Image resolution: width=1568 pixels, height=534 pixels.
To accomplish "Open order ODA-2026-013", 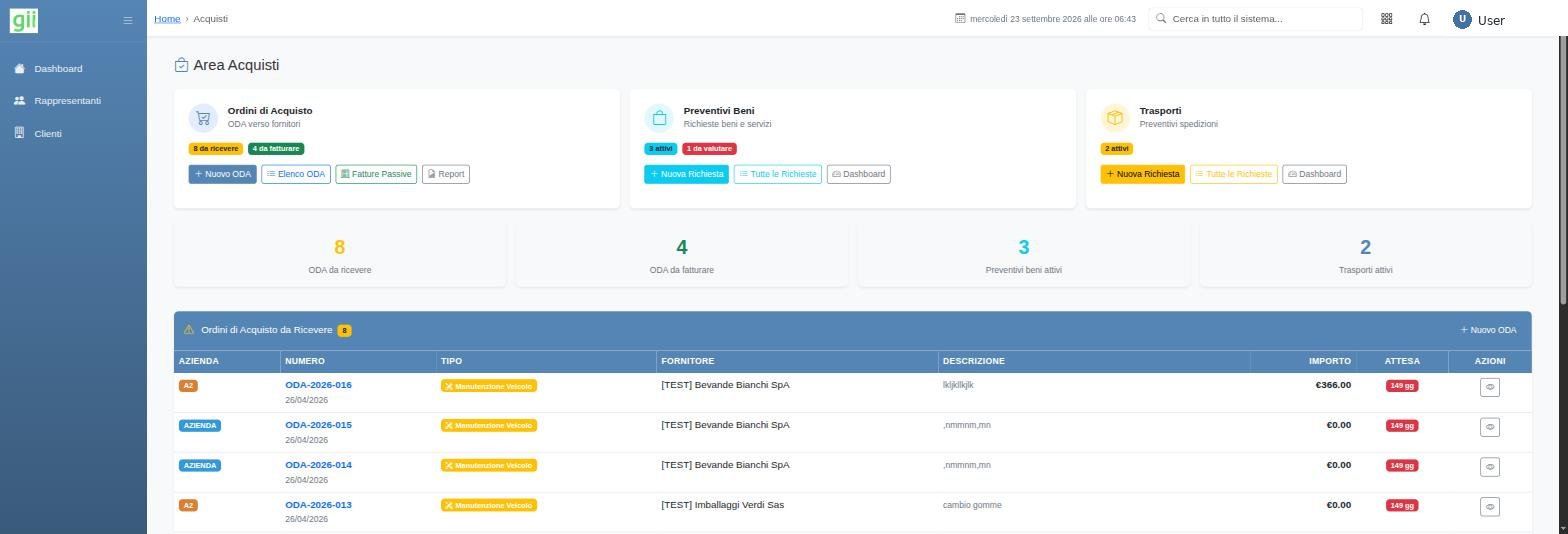I will click(x=318, y=505).
